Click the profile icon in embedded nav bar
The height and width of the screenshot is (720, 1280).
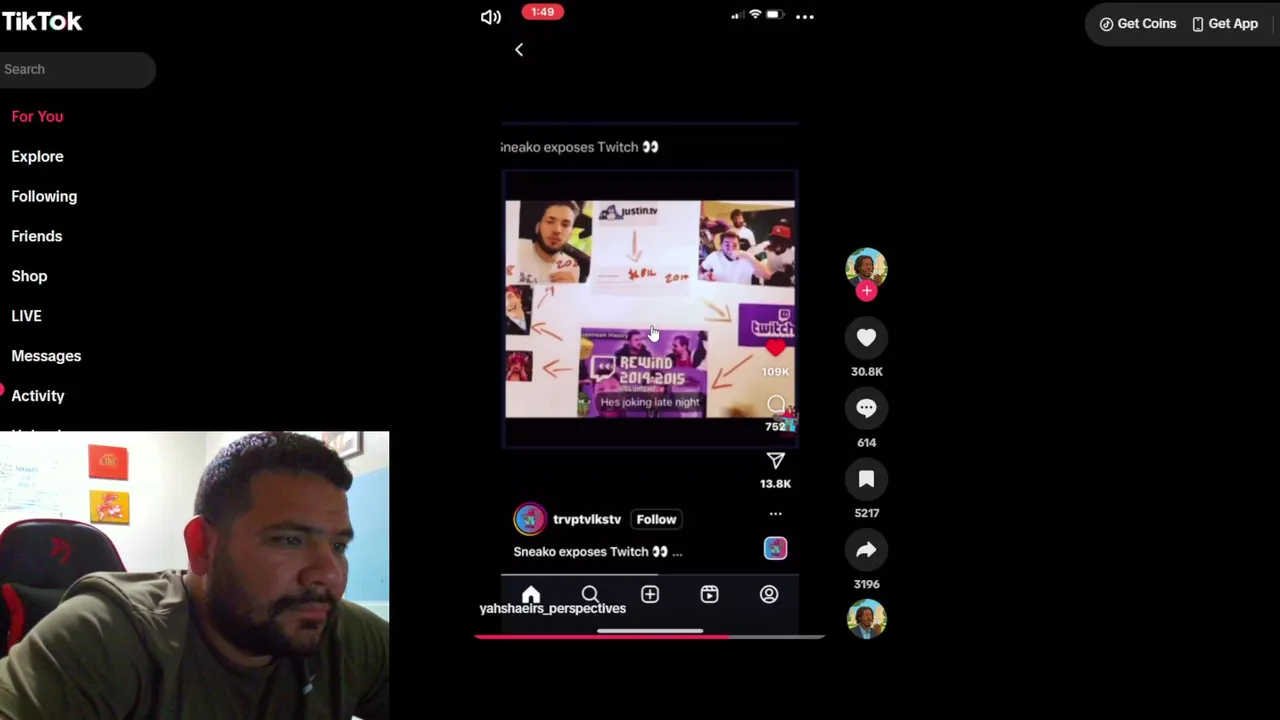click(x=769, y=594)
